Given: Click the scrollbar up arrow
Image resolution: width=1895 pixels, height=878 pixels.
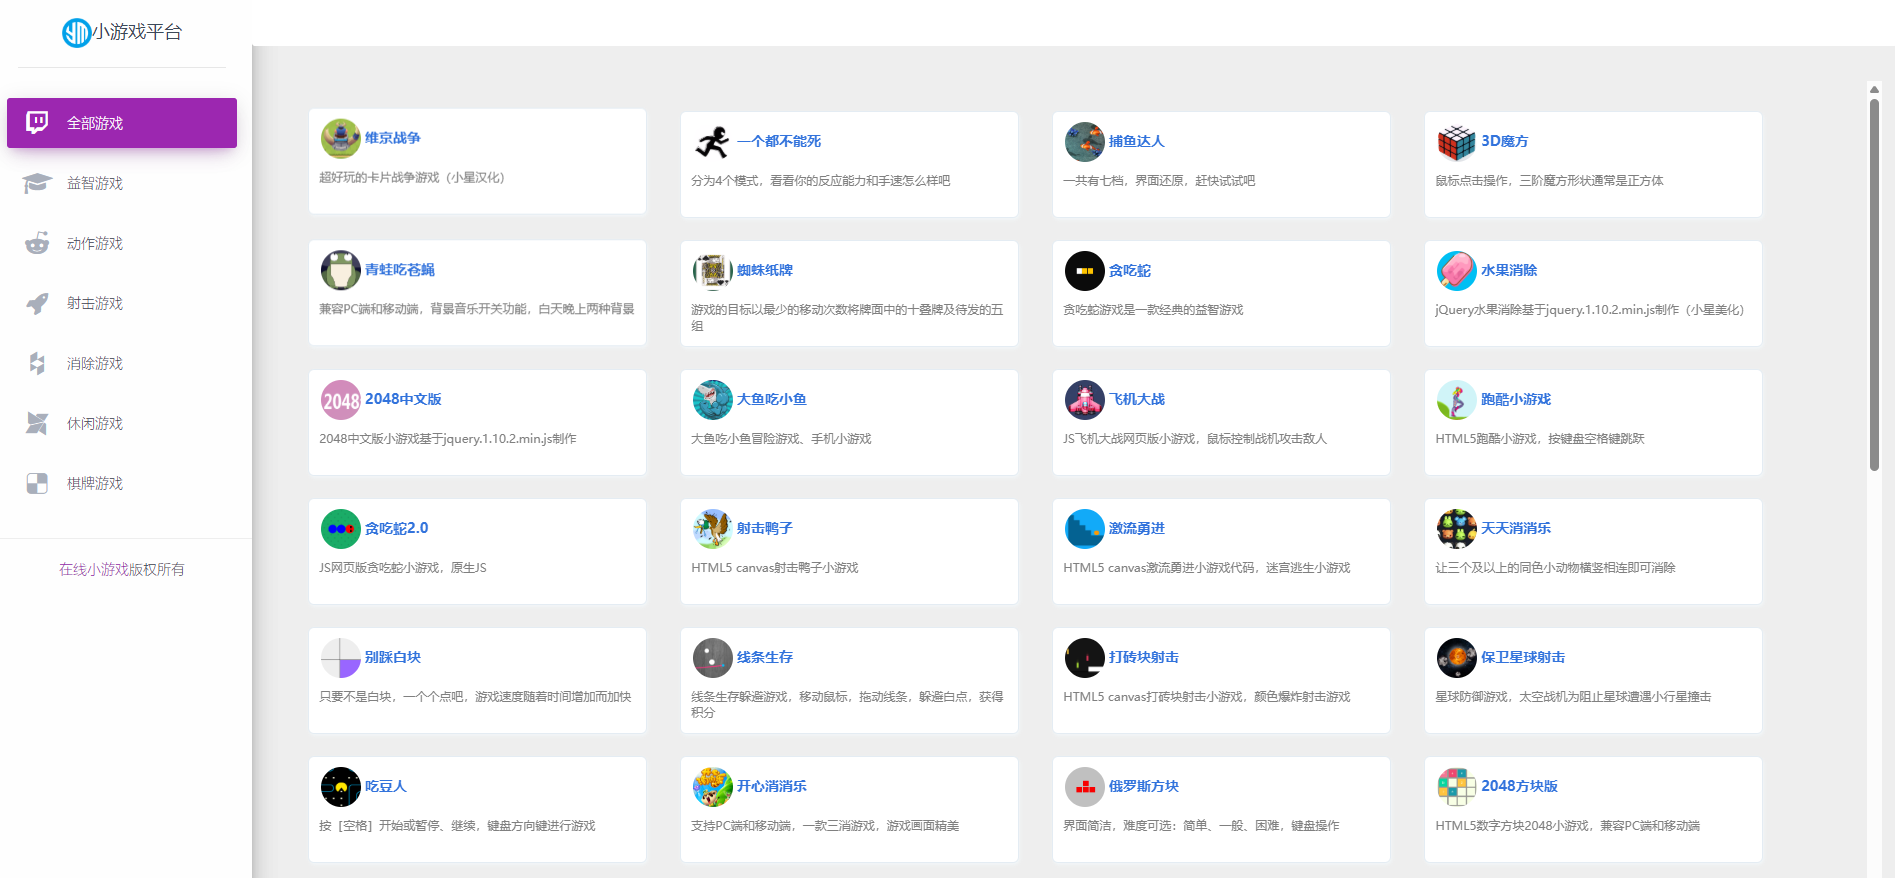Looking at the screenshot, I should [1875, 89].
